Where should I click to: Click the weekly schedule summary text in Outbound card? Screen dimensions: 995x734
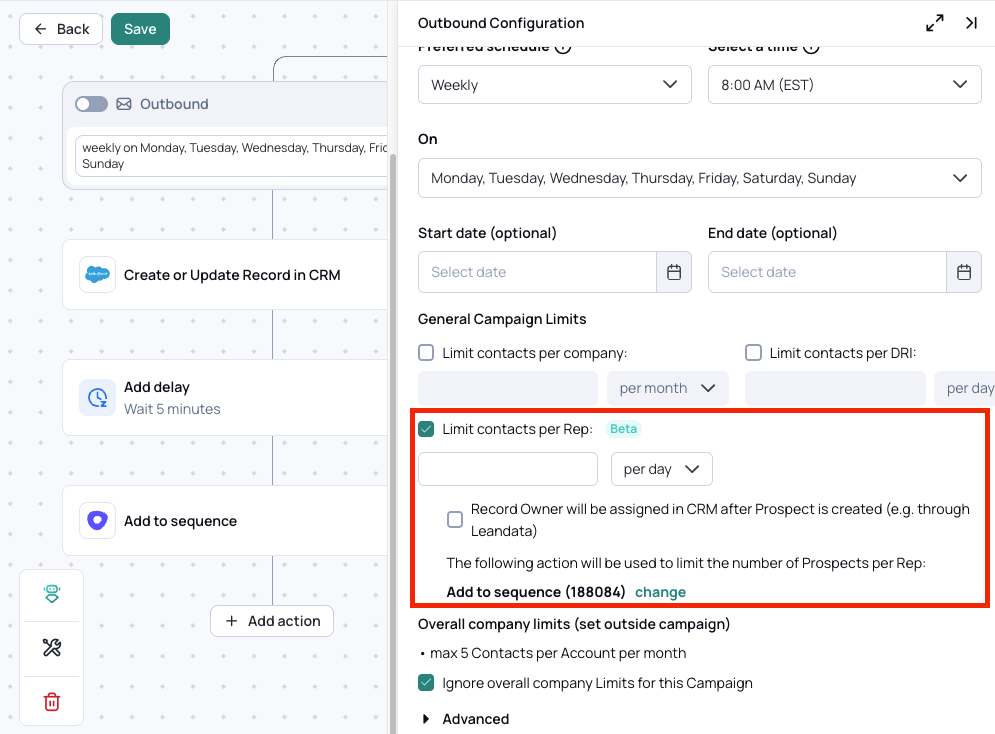234,155
